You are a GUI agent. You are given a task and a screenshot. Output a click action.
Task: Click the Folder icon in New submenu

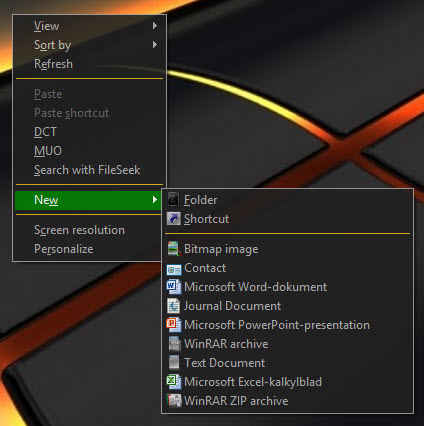pos(174,200)
